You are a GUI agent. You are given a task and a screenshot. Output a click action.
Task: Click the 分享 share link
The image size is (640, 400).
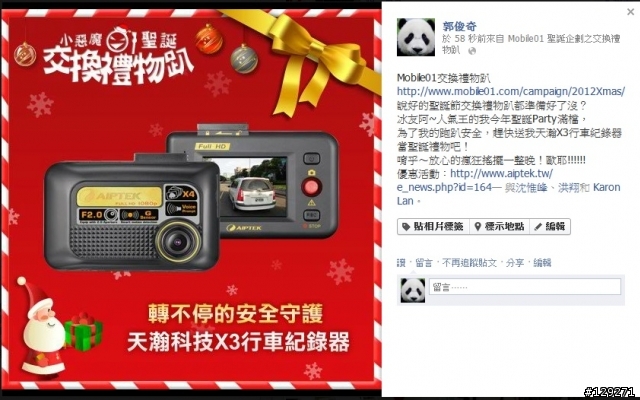point(515,263)
